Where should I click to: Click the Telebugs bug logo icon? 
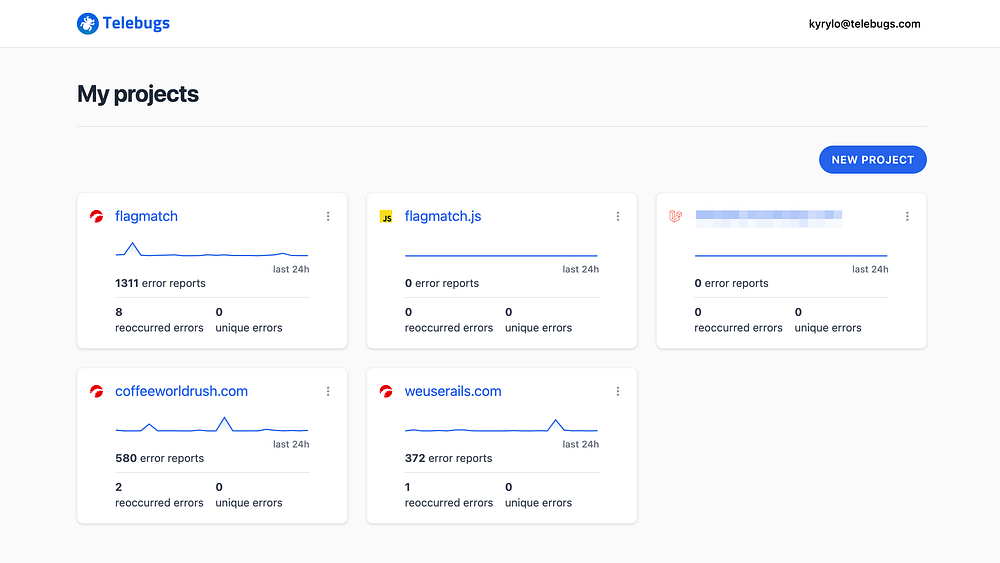(x=87, y=24)
